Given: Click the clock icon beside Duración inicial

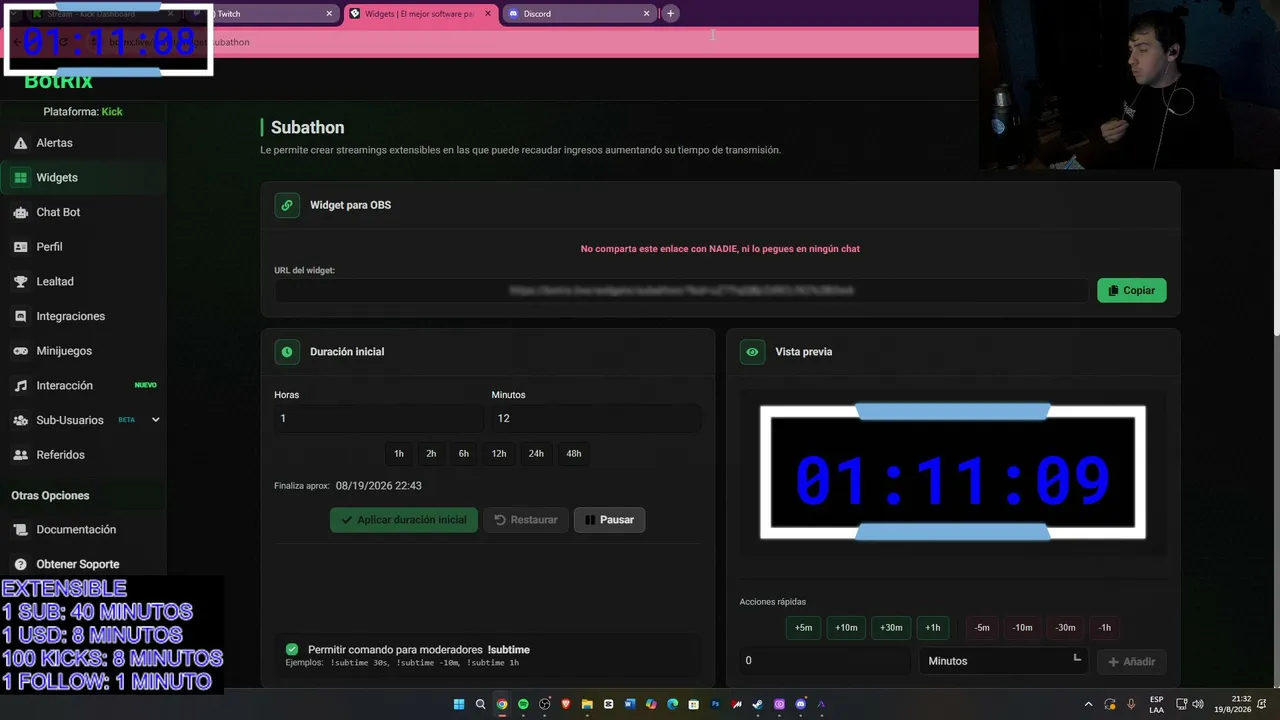Looking at the screenshot, I should pos(287,352).
